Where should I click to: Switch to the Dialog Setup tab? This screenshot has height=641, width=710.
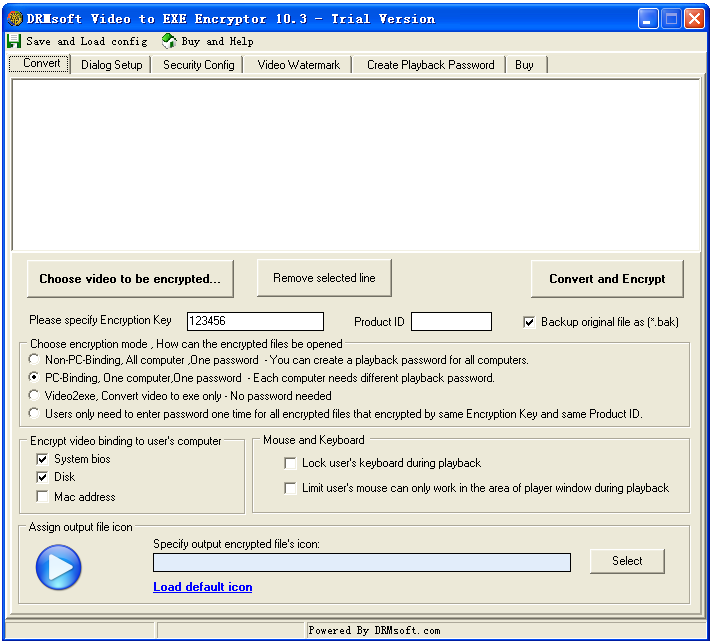(111, 65)
